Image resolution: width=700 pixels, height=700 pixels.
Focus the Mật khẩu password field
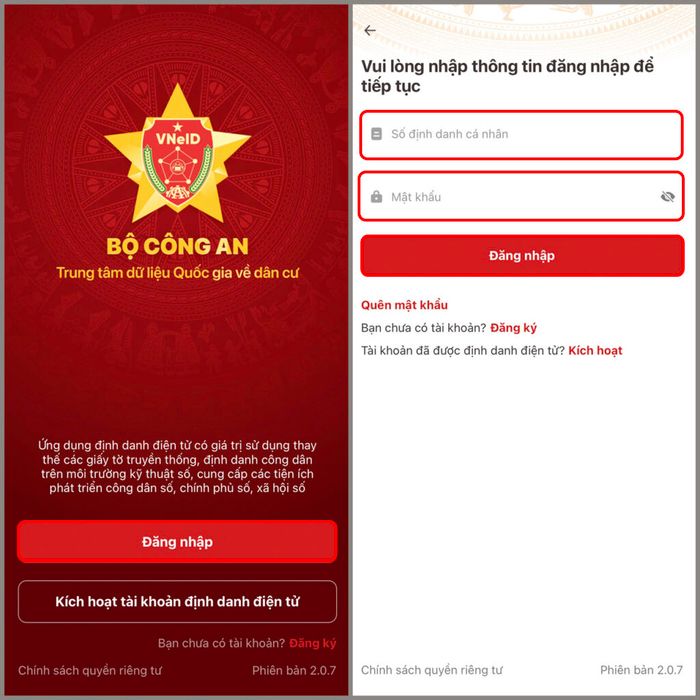pos(521,196)
